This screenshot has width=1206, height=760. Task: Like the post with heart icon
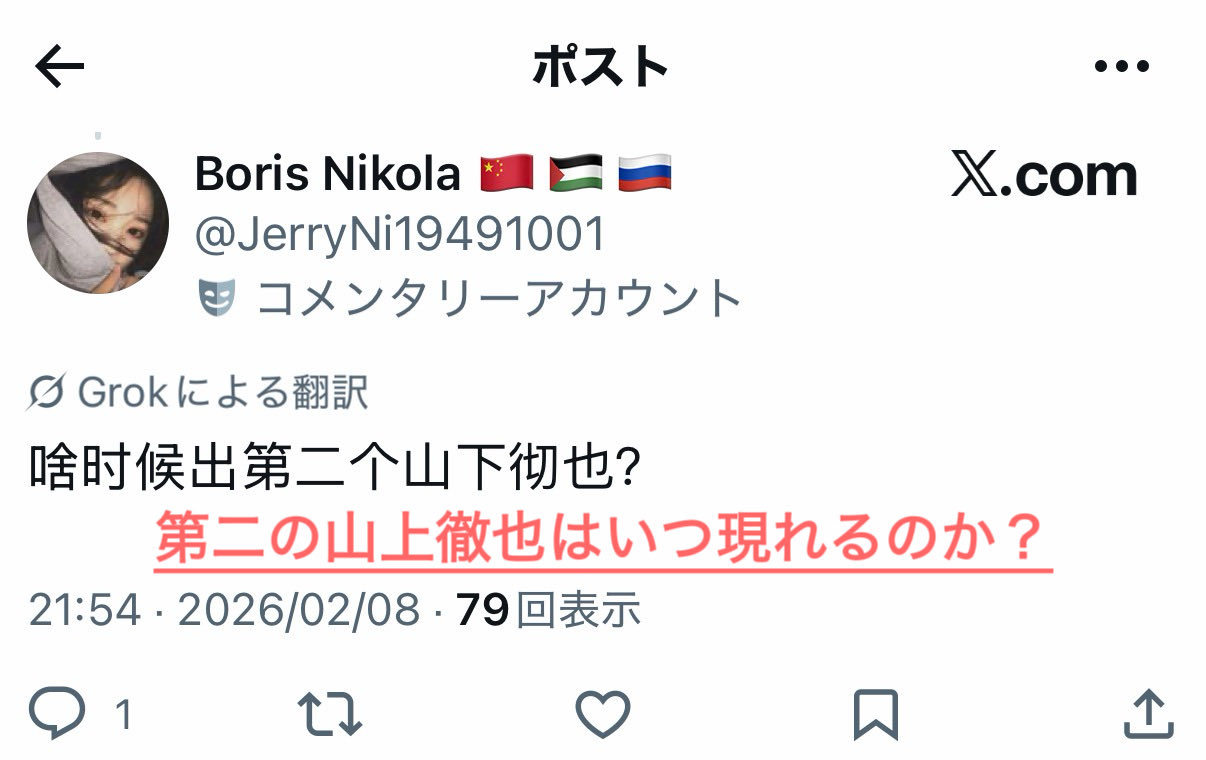tap(603, 714)
